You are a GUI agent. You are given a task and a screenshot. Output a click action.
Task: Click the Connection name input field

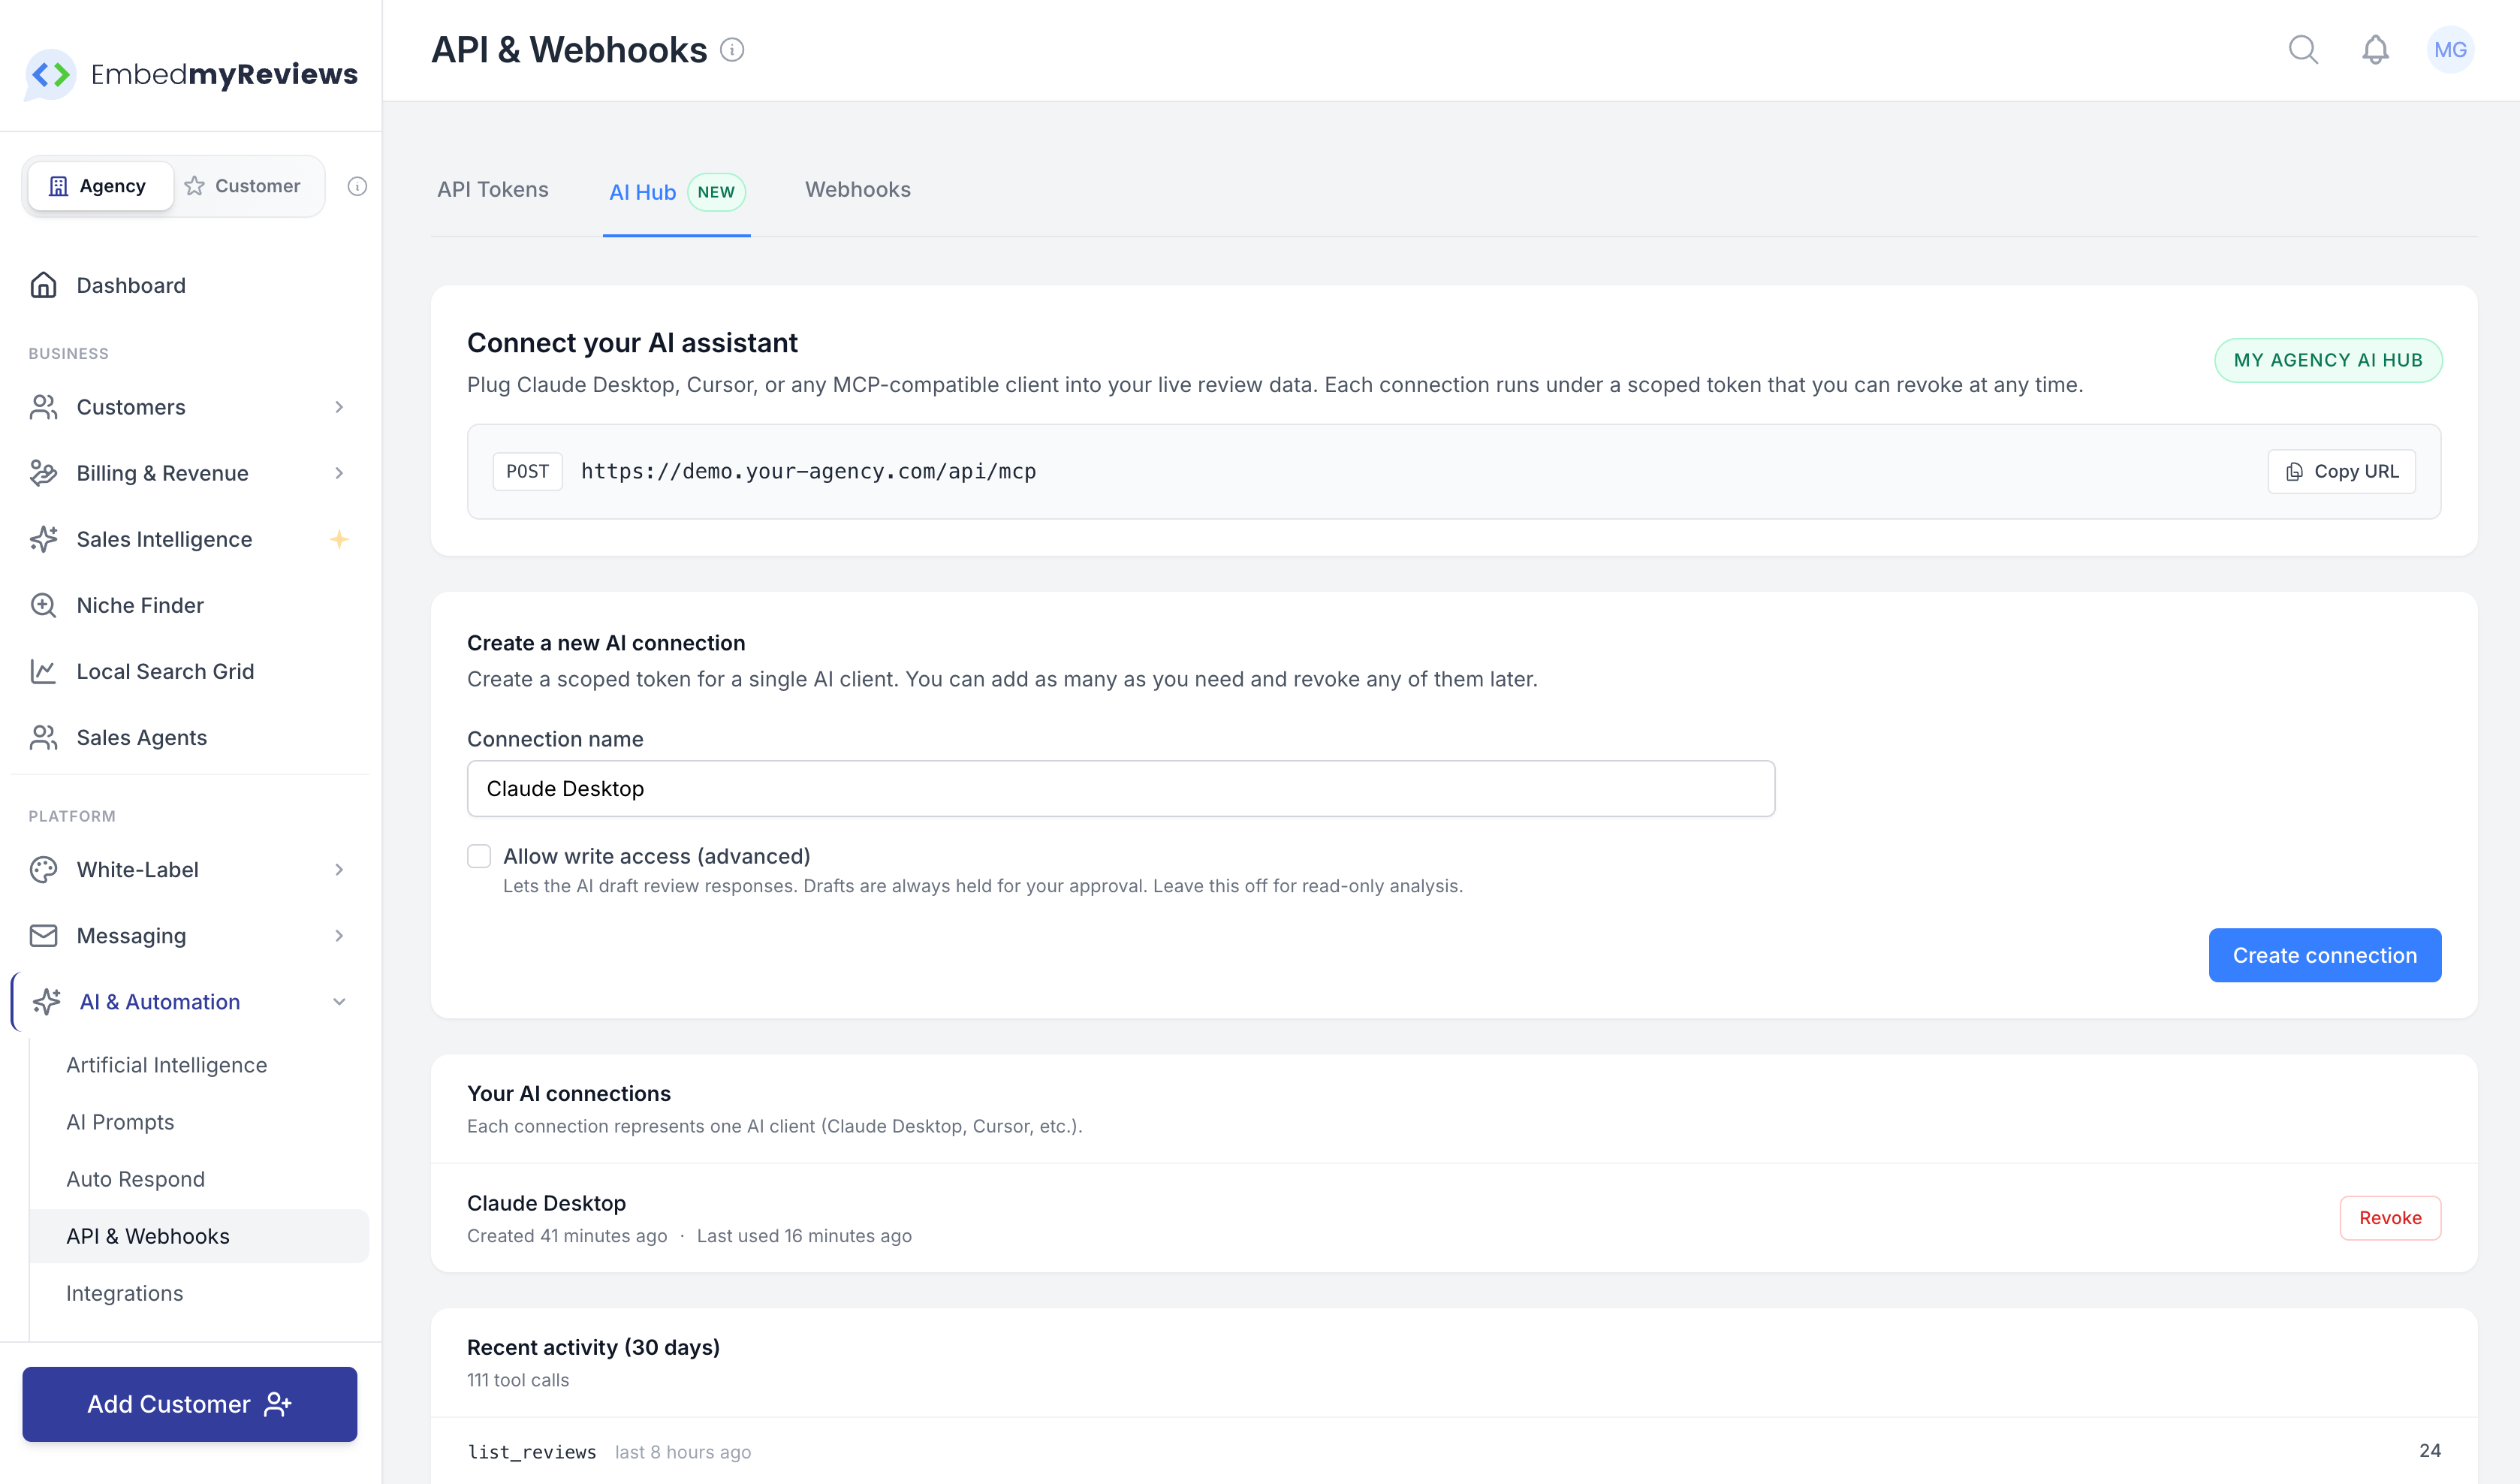click(1120, 788)
